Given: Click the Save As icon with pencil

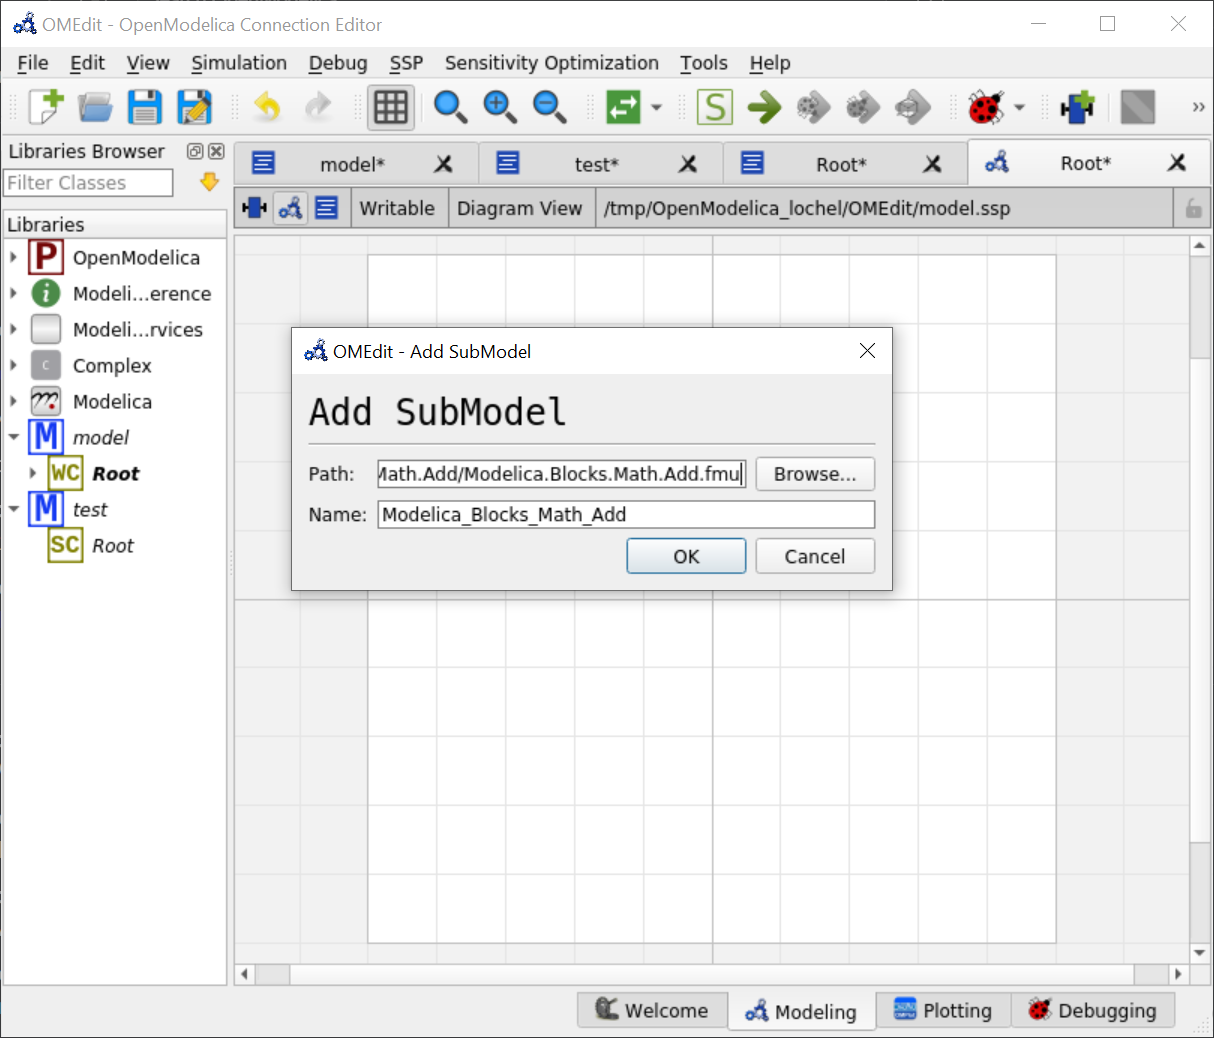Looking at the screenshot, I should click(x=194, y=107).
